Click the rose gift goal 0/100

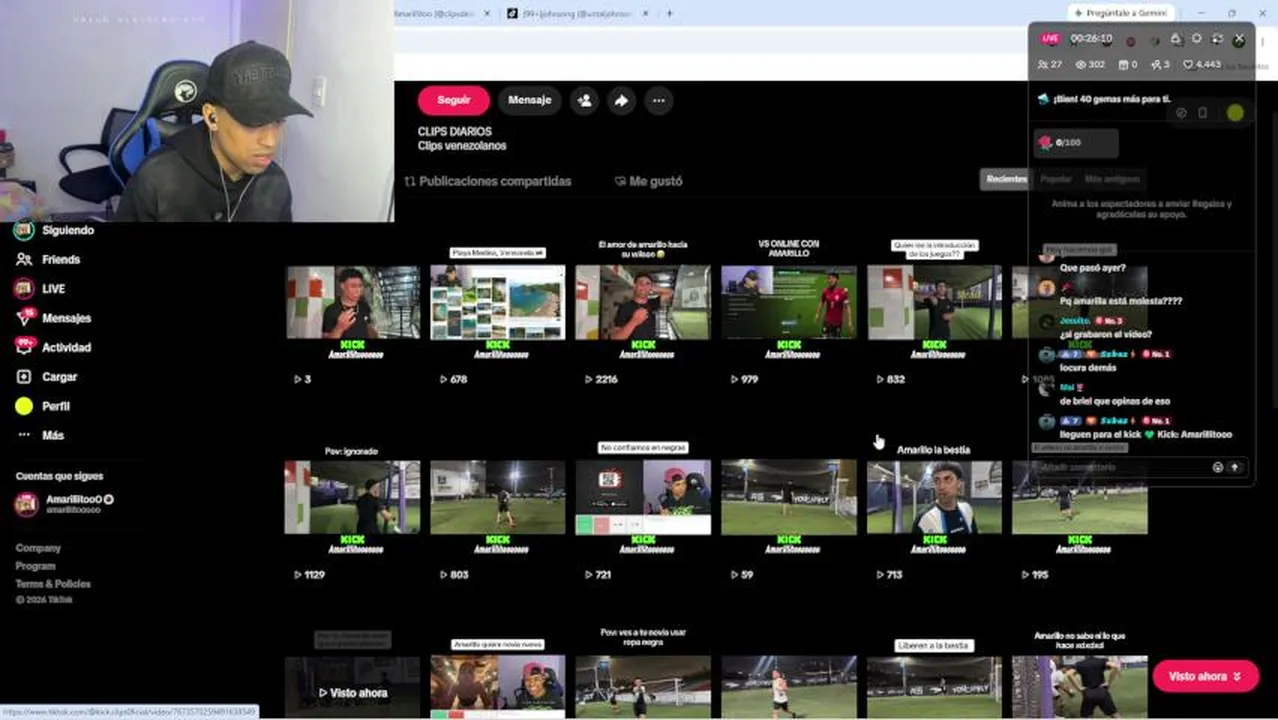[x=1076, y=143]
